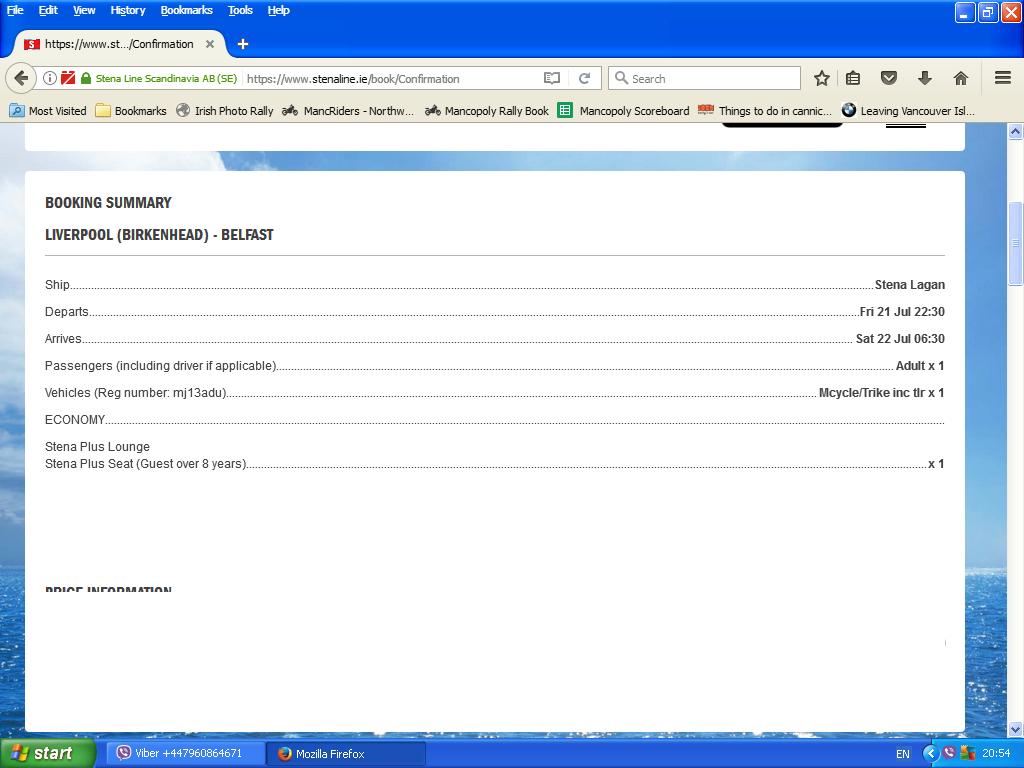Click arrival time Sat 22 Jul 06:30

(x=900, y=339)
